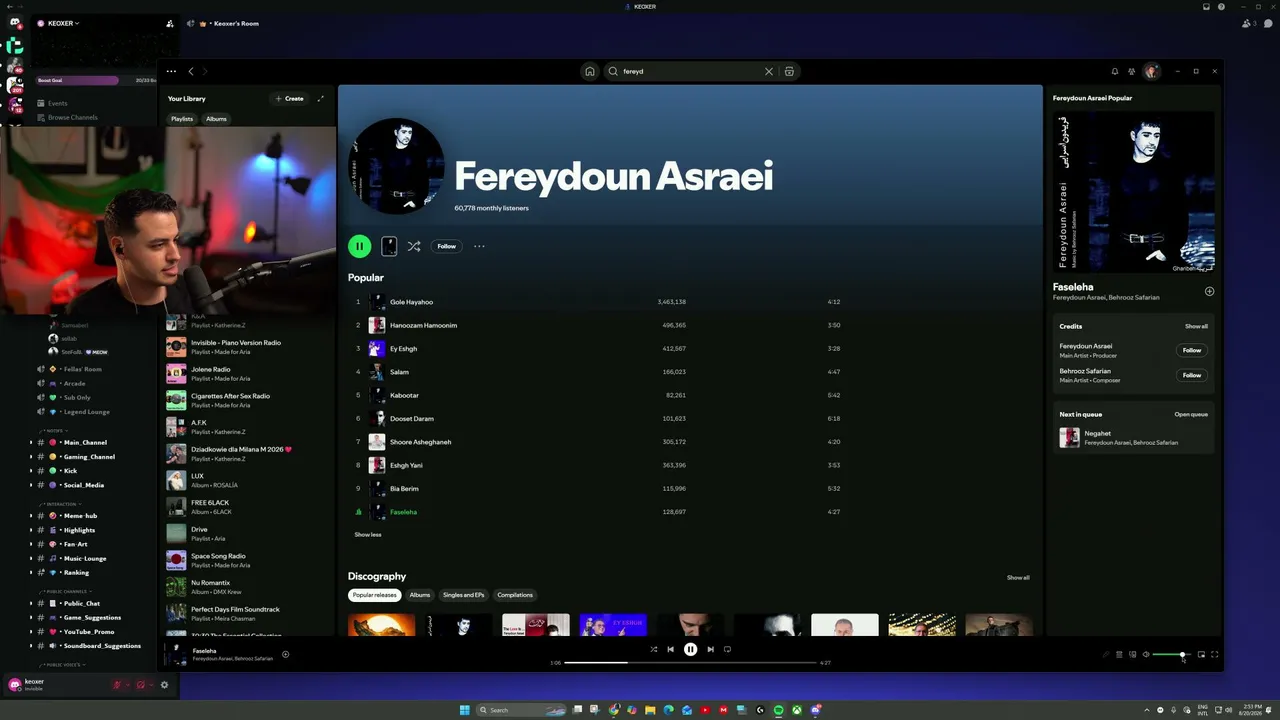
Task: Select the Playlists filter chip
Action: point(182,119)
